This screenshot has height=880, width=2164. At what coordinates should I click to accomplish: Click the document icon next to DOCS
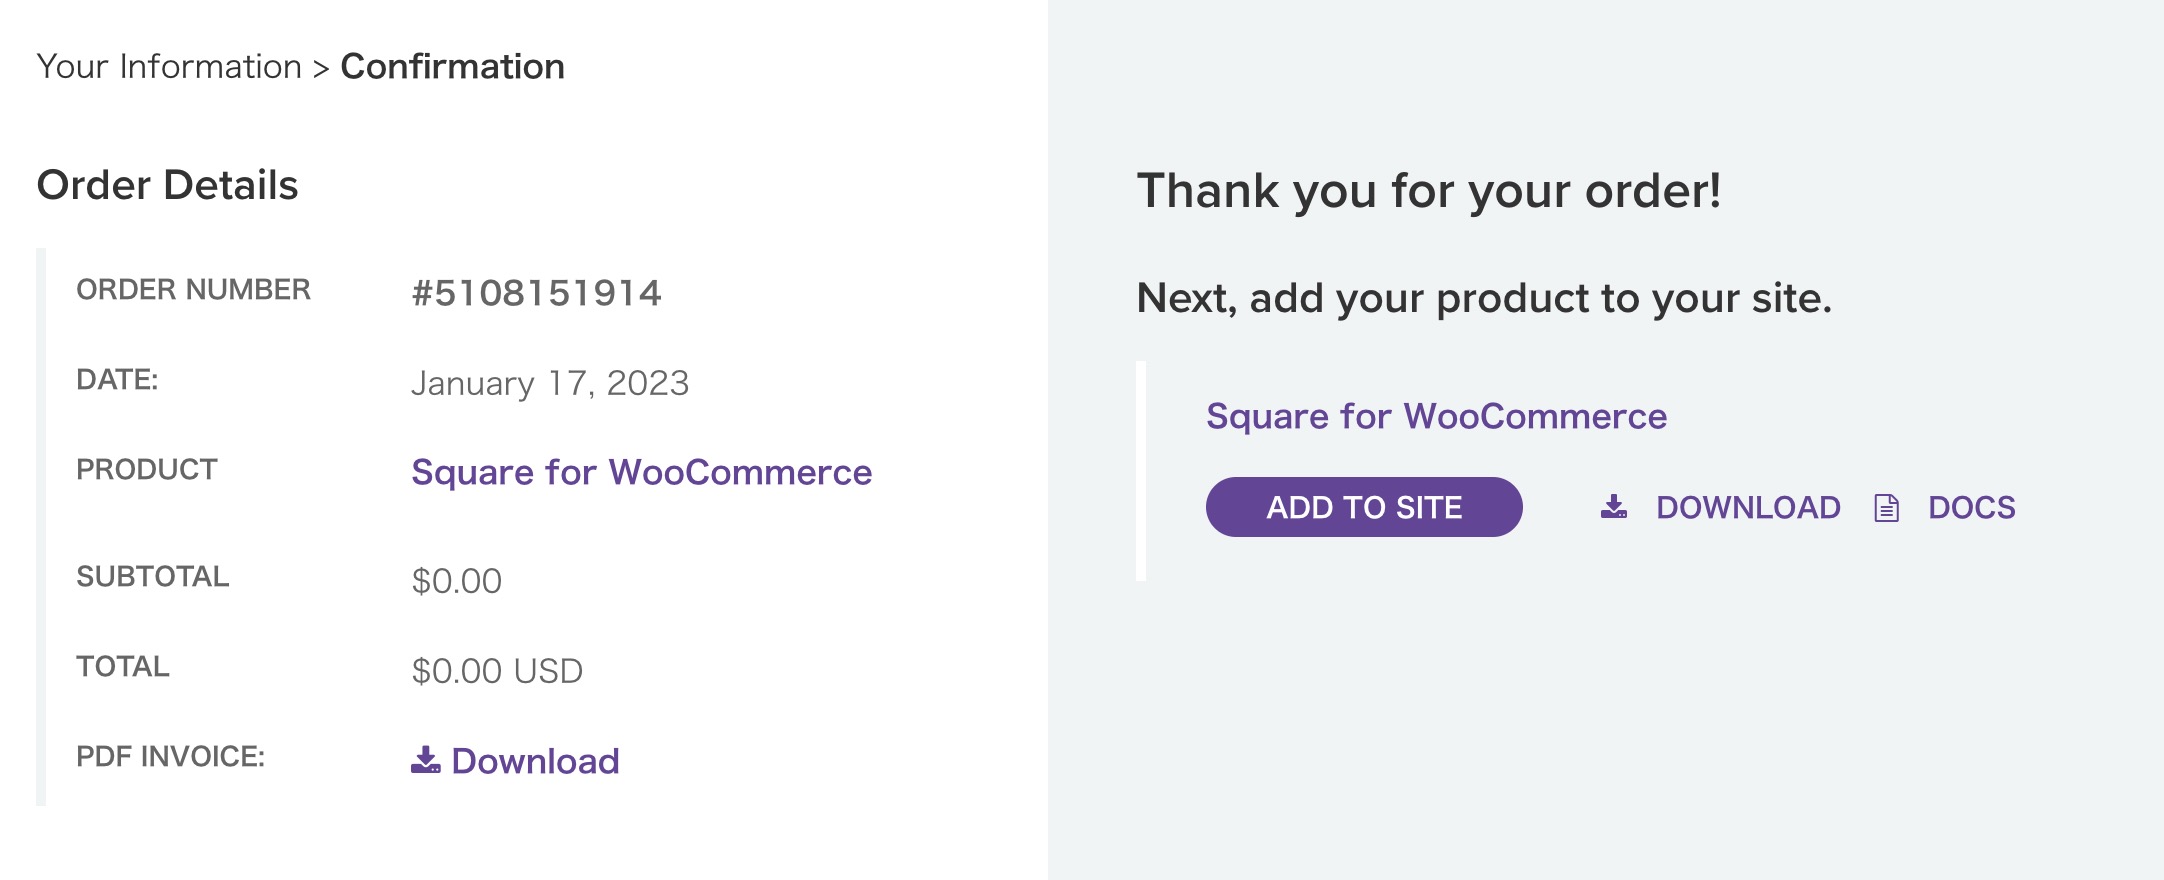[x=1886, y=508]
